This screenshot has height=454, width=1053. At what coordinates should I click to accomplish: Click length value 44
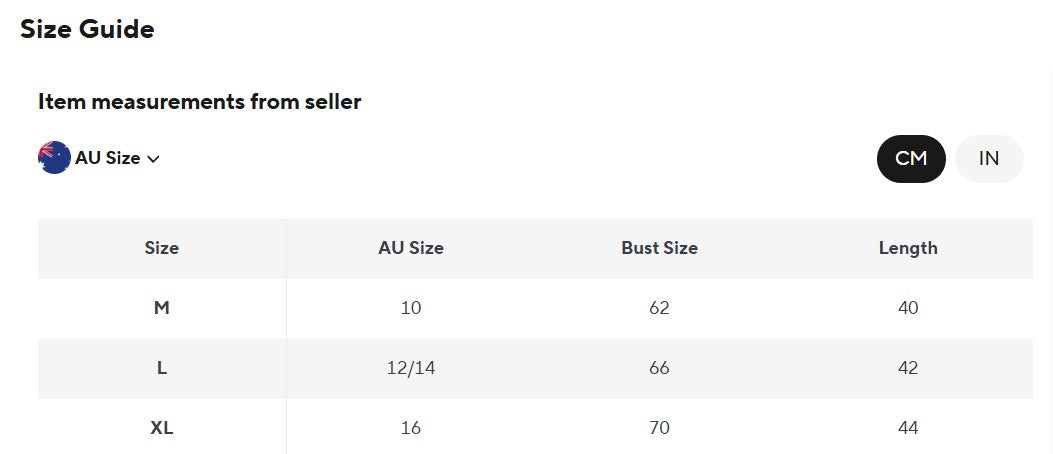tap(908, 428)
